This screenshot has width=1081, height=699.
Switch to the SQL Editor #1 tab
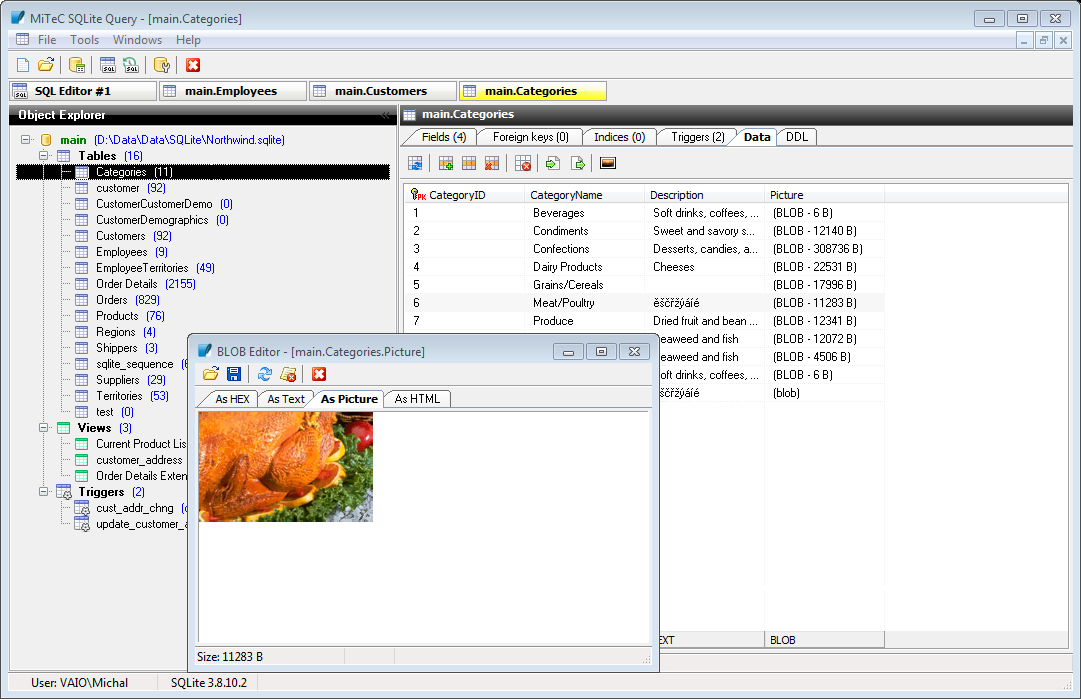pyautogui.click(x=83, y=91)
